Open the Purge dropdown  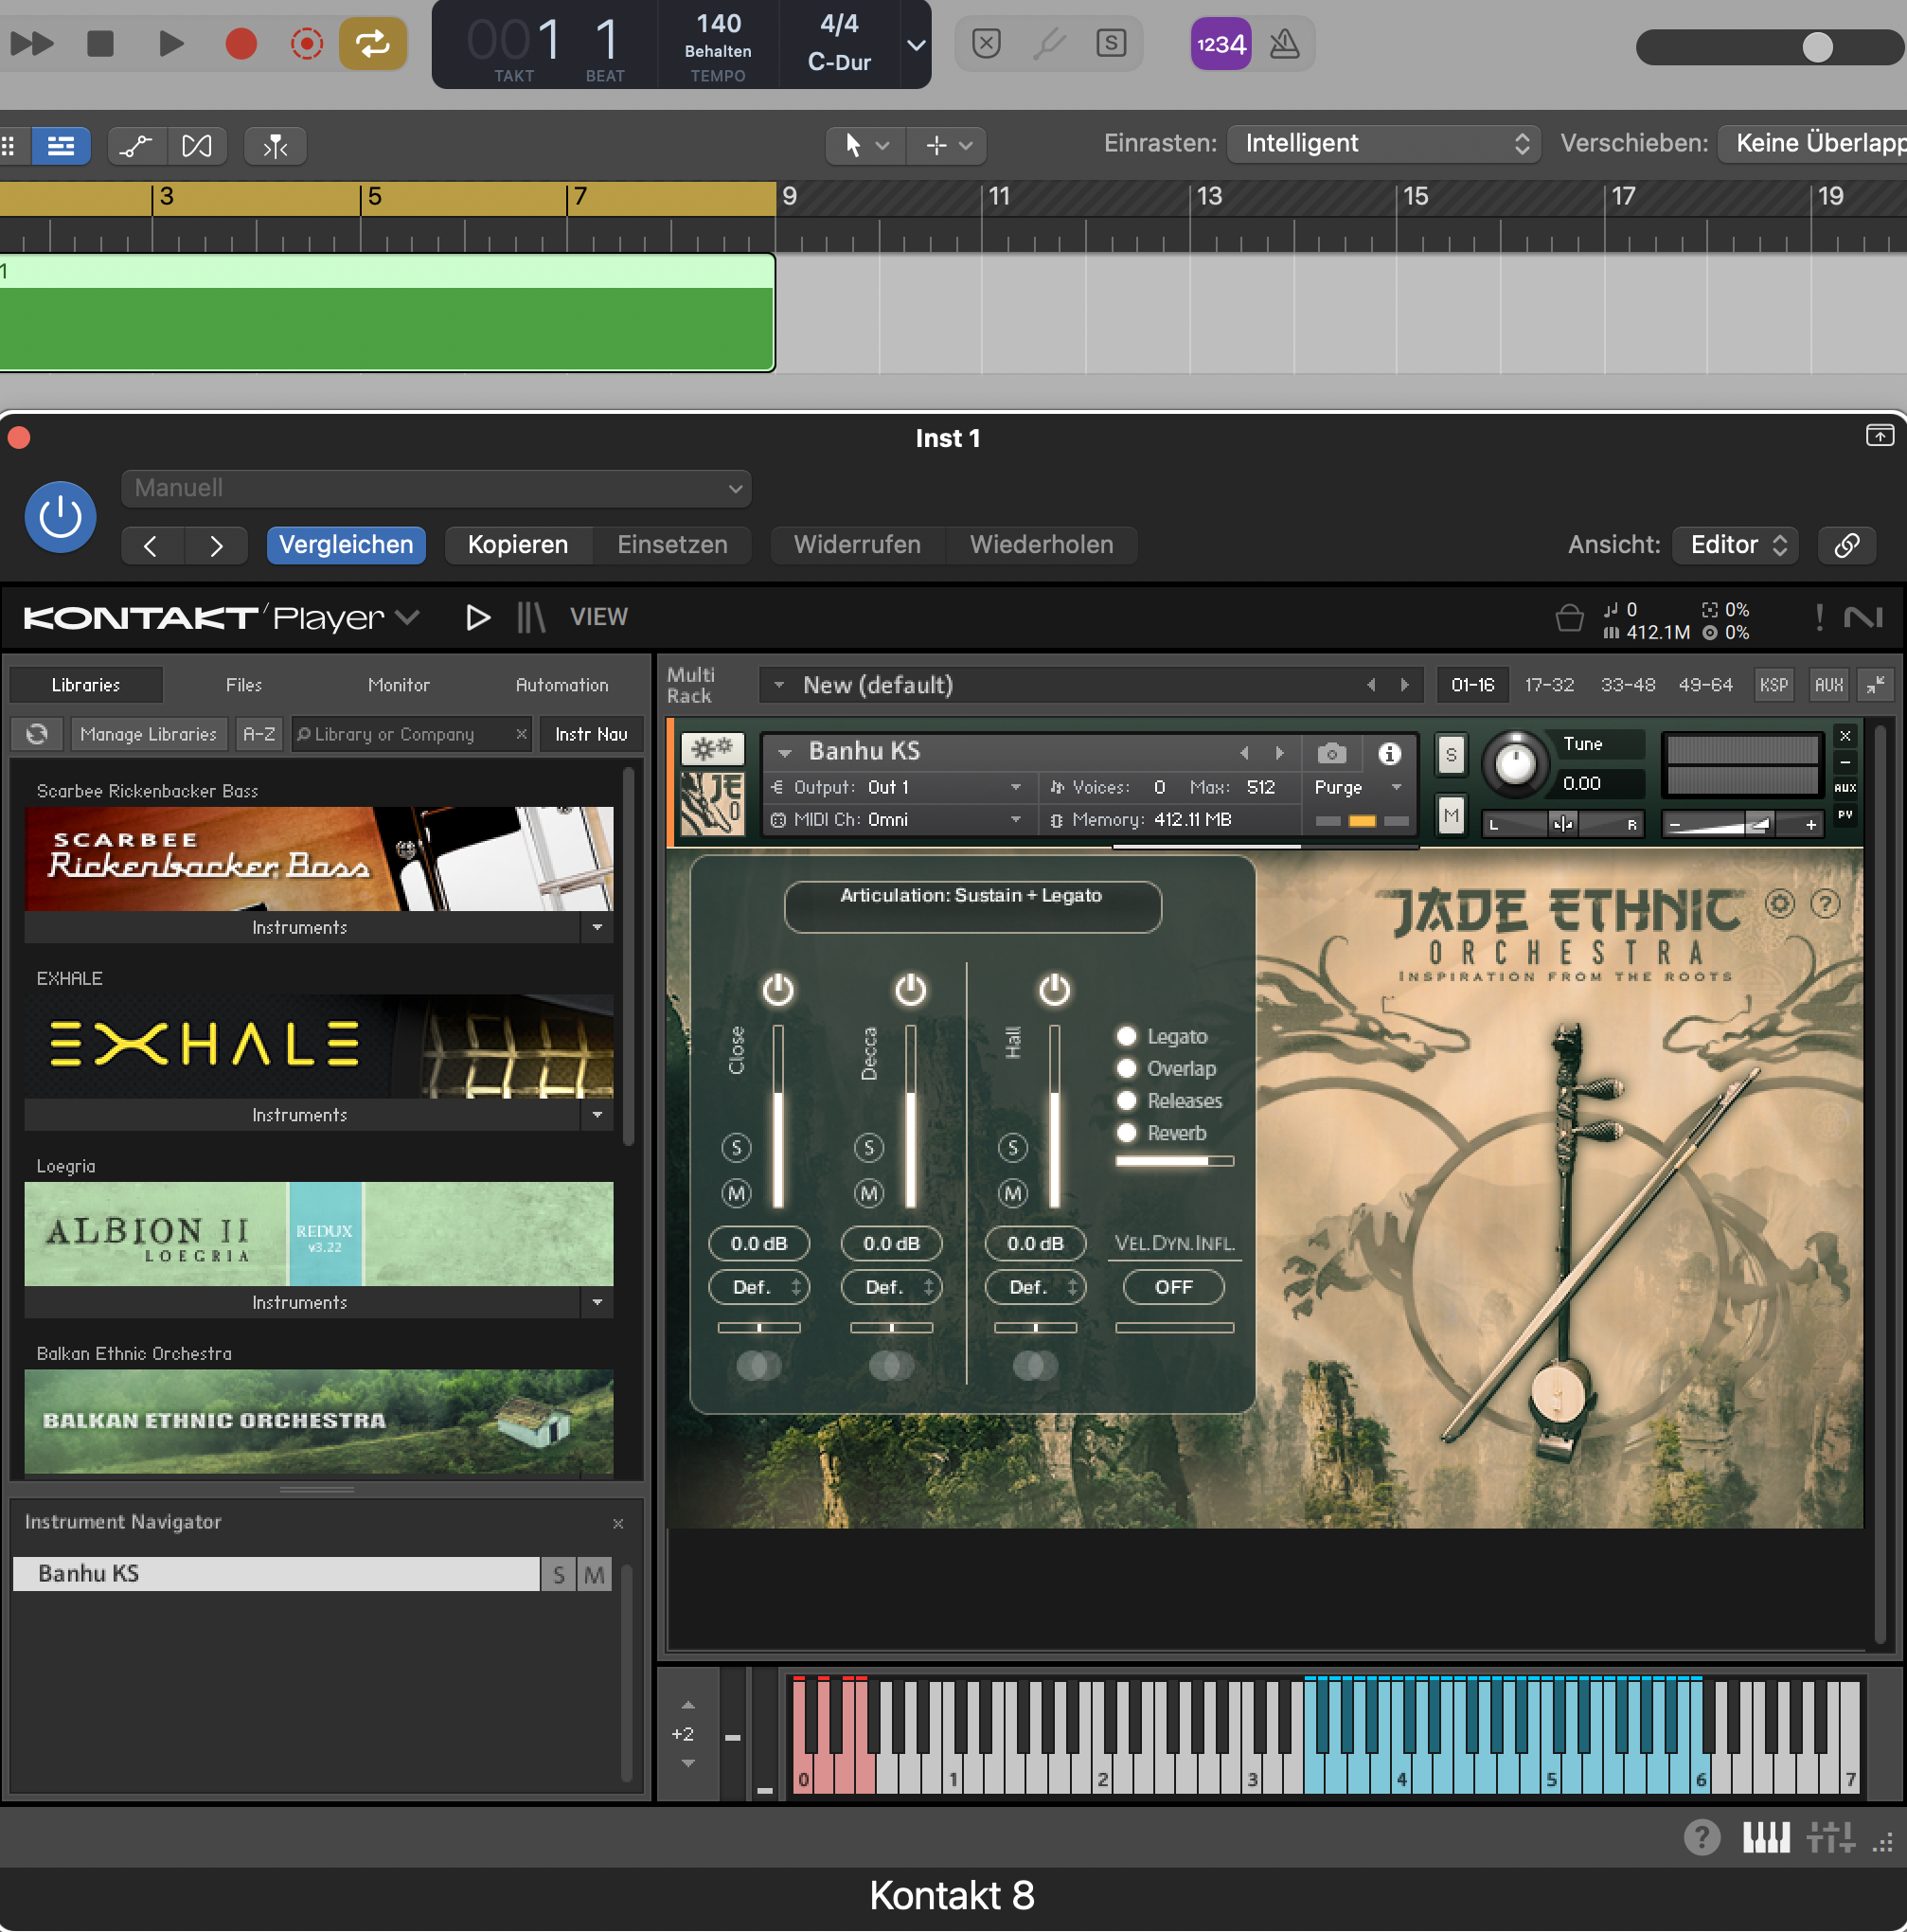point(1357,788)
